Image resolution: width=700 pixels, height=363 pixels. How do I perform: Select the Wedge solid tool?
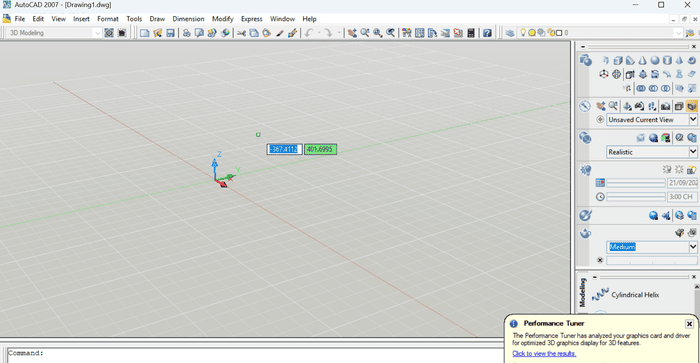630,60
